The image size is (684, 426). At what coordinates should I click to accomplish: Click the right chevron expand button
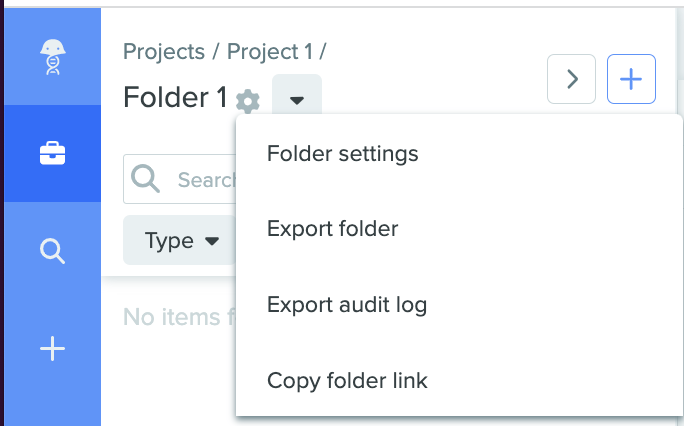coord(571,79)
